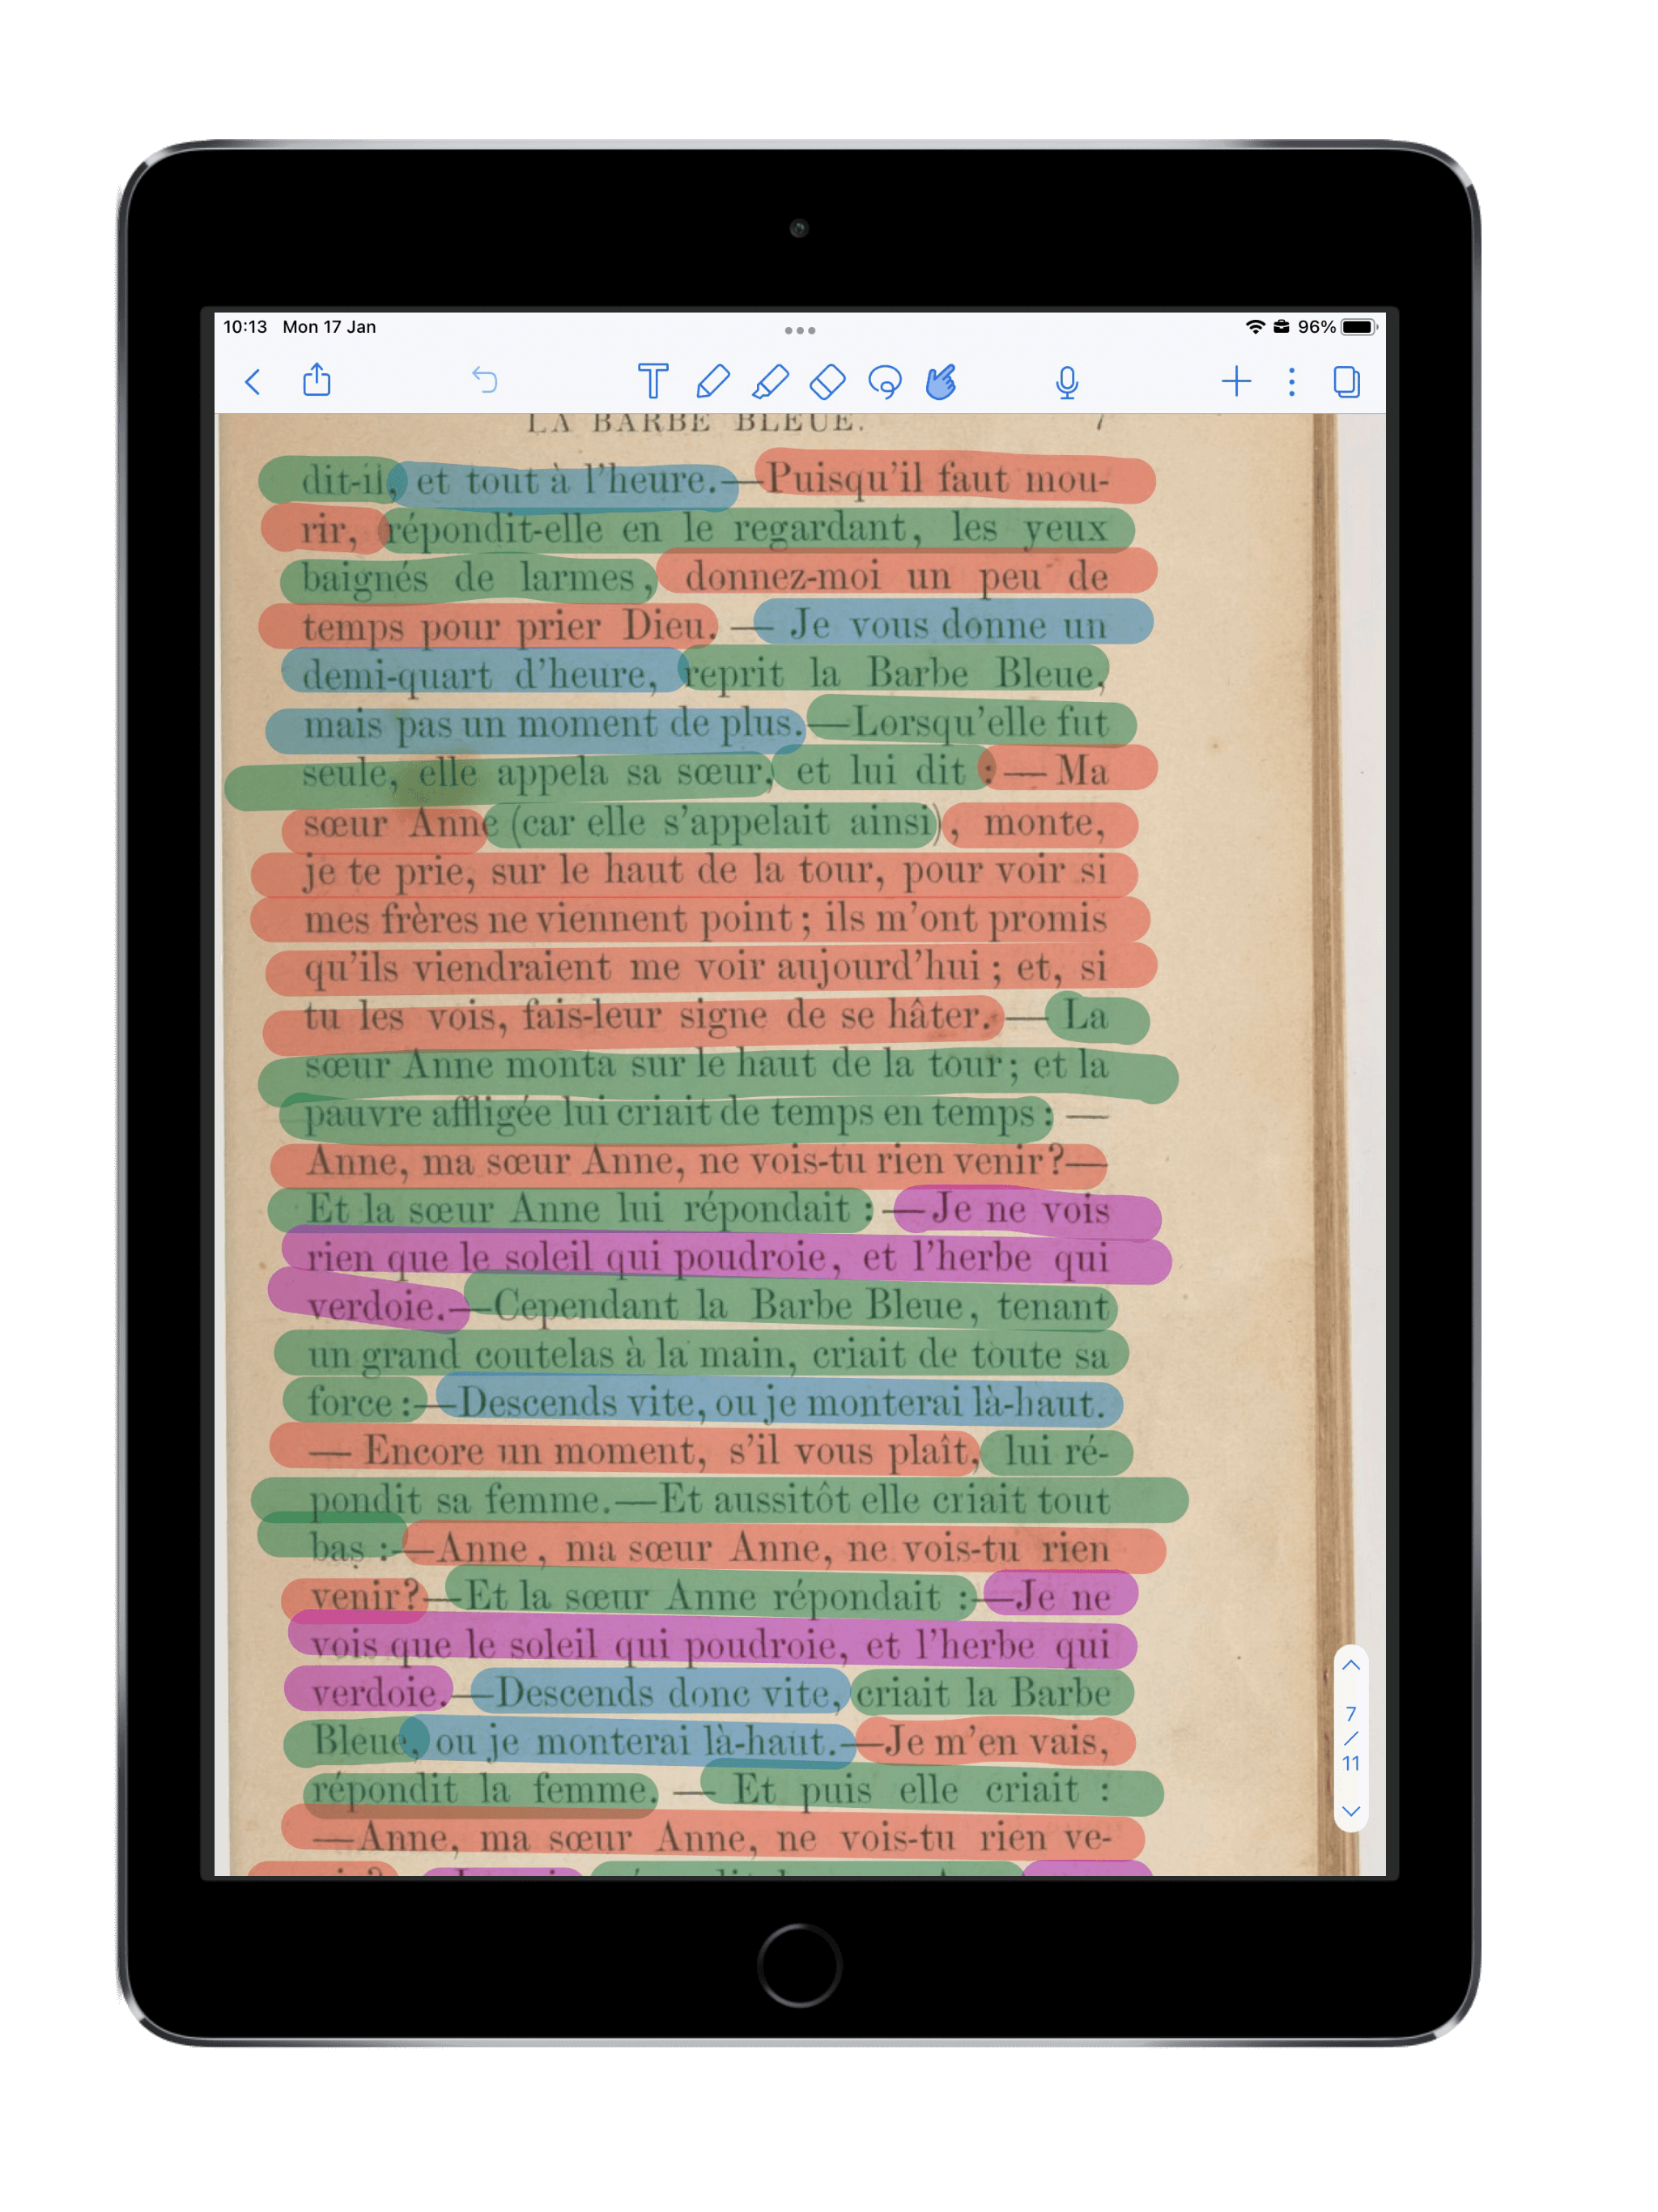This screenshot has width=1658, height=2212.
Task: Tap the green text '(car elle s'appelait ainsi)'
Action: tap(726, 822)
